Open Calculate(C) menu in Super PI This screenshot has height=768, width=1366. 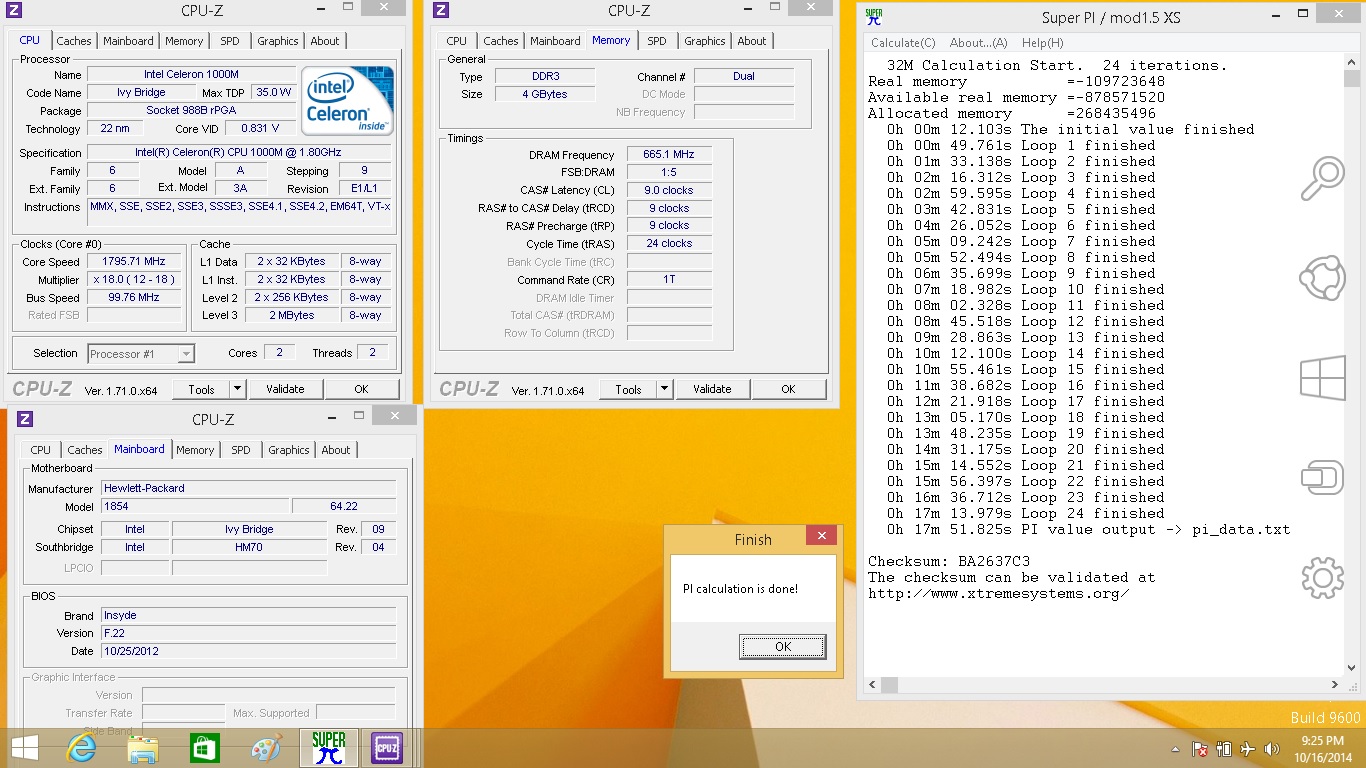coord(903,43)
